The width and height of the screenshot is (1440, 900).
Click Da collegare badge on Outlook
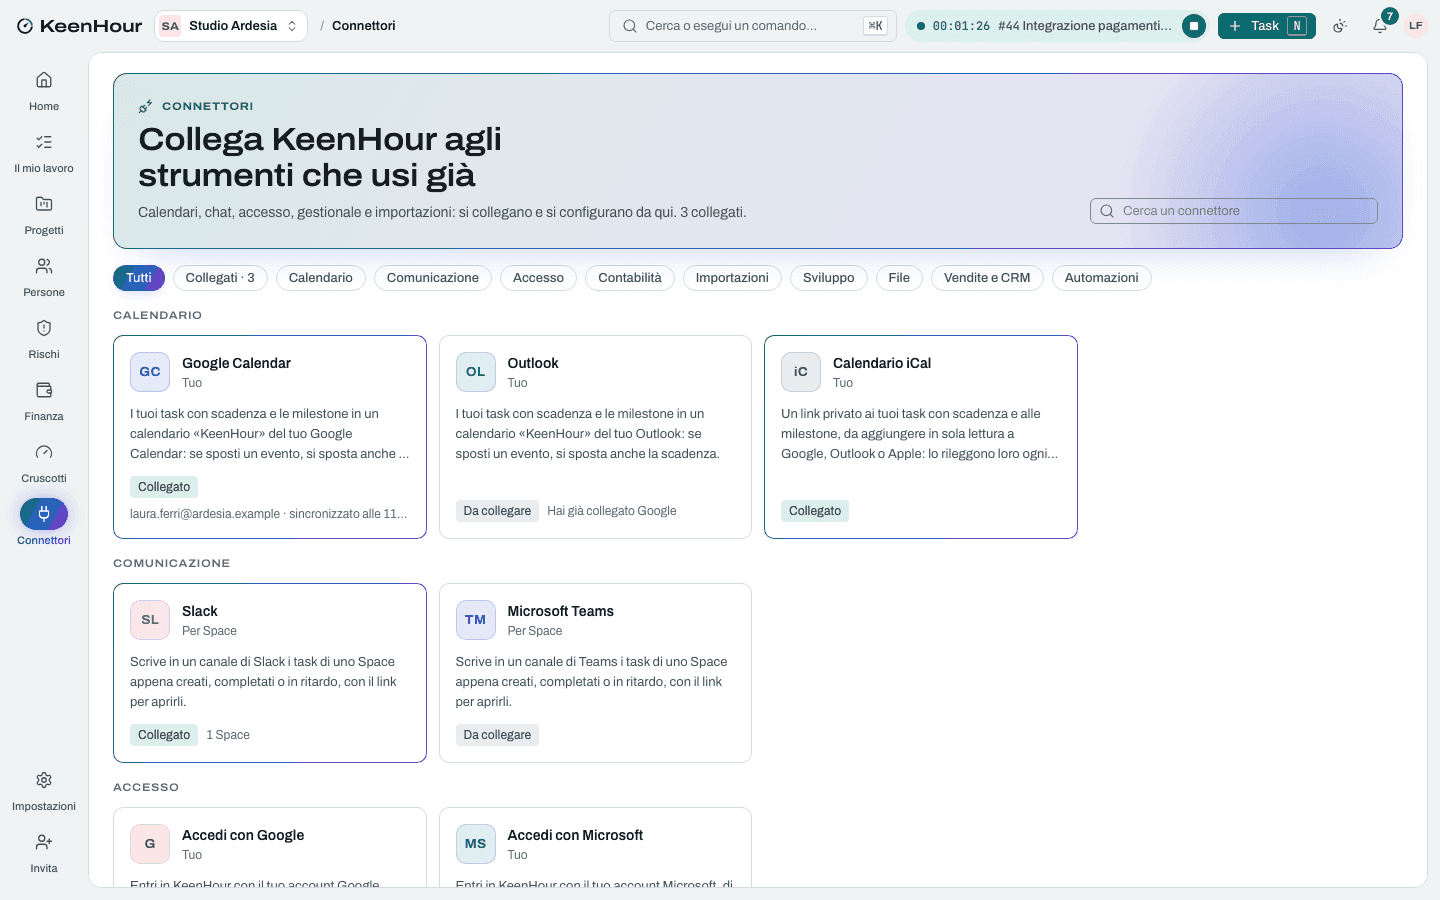click(497, 511)
